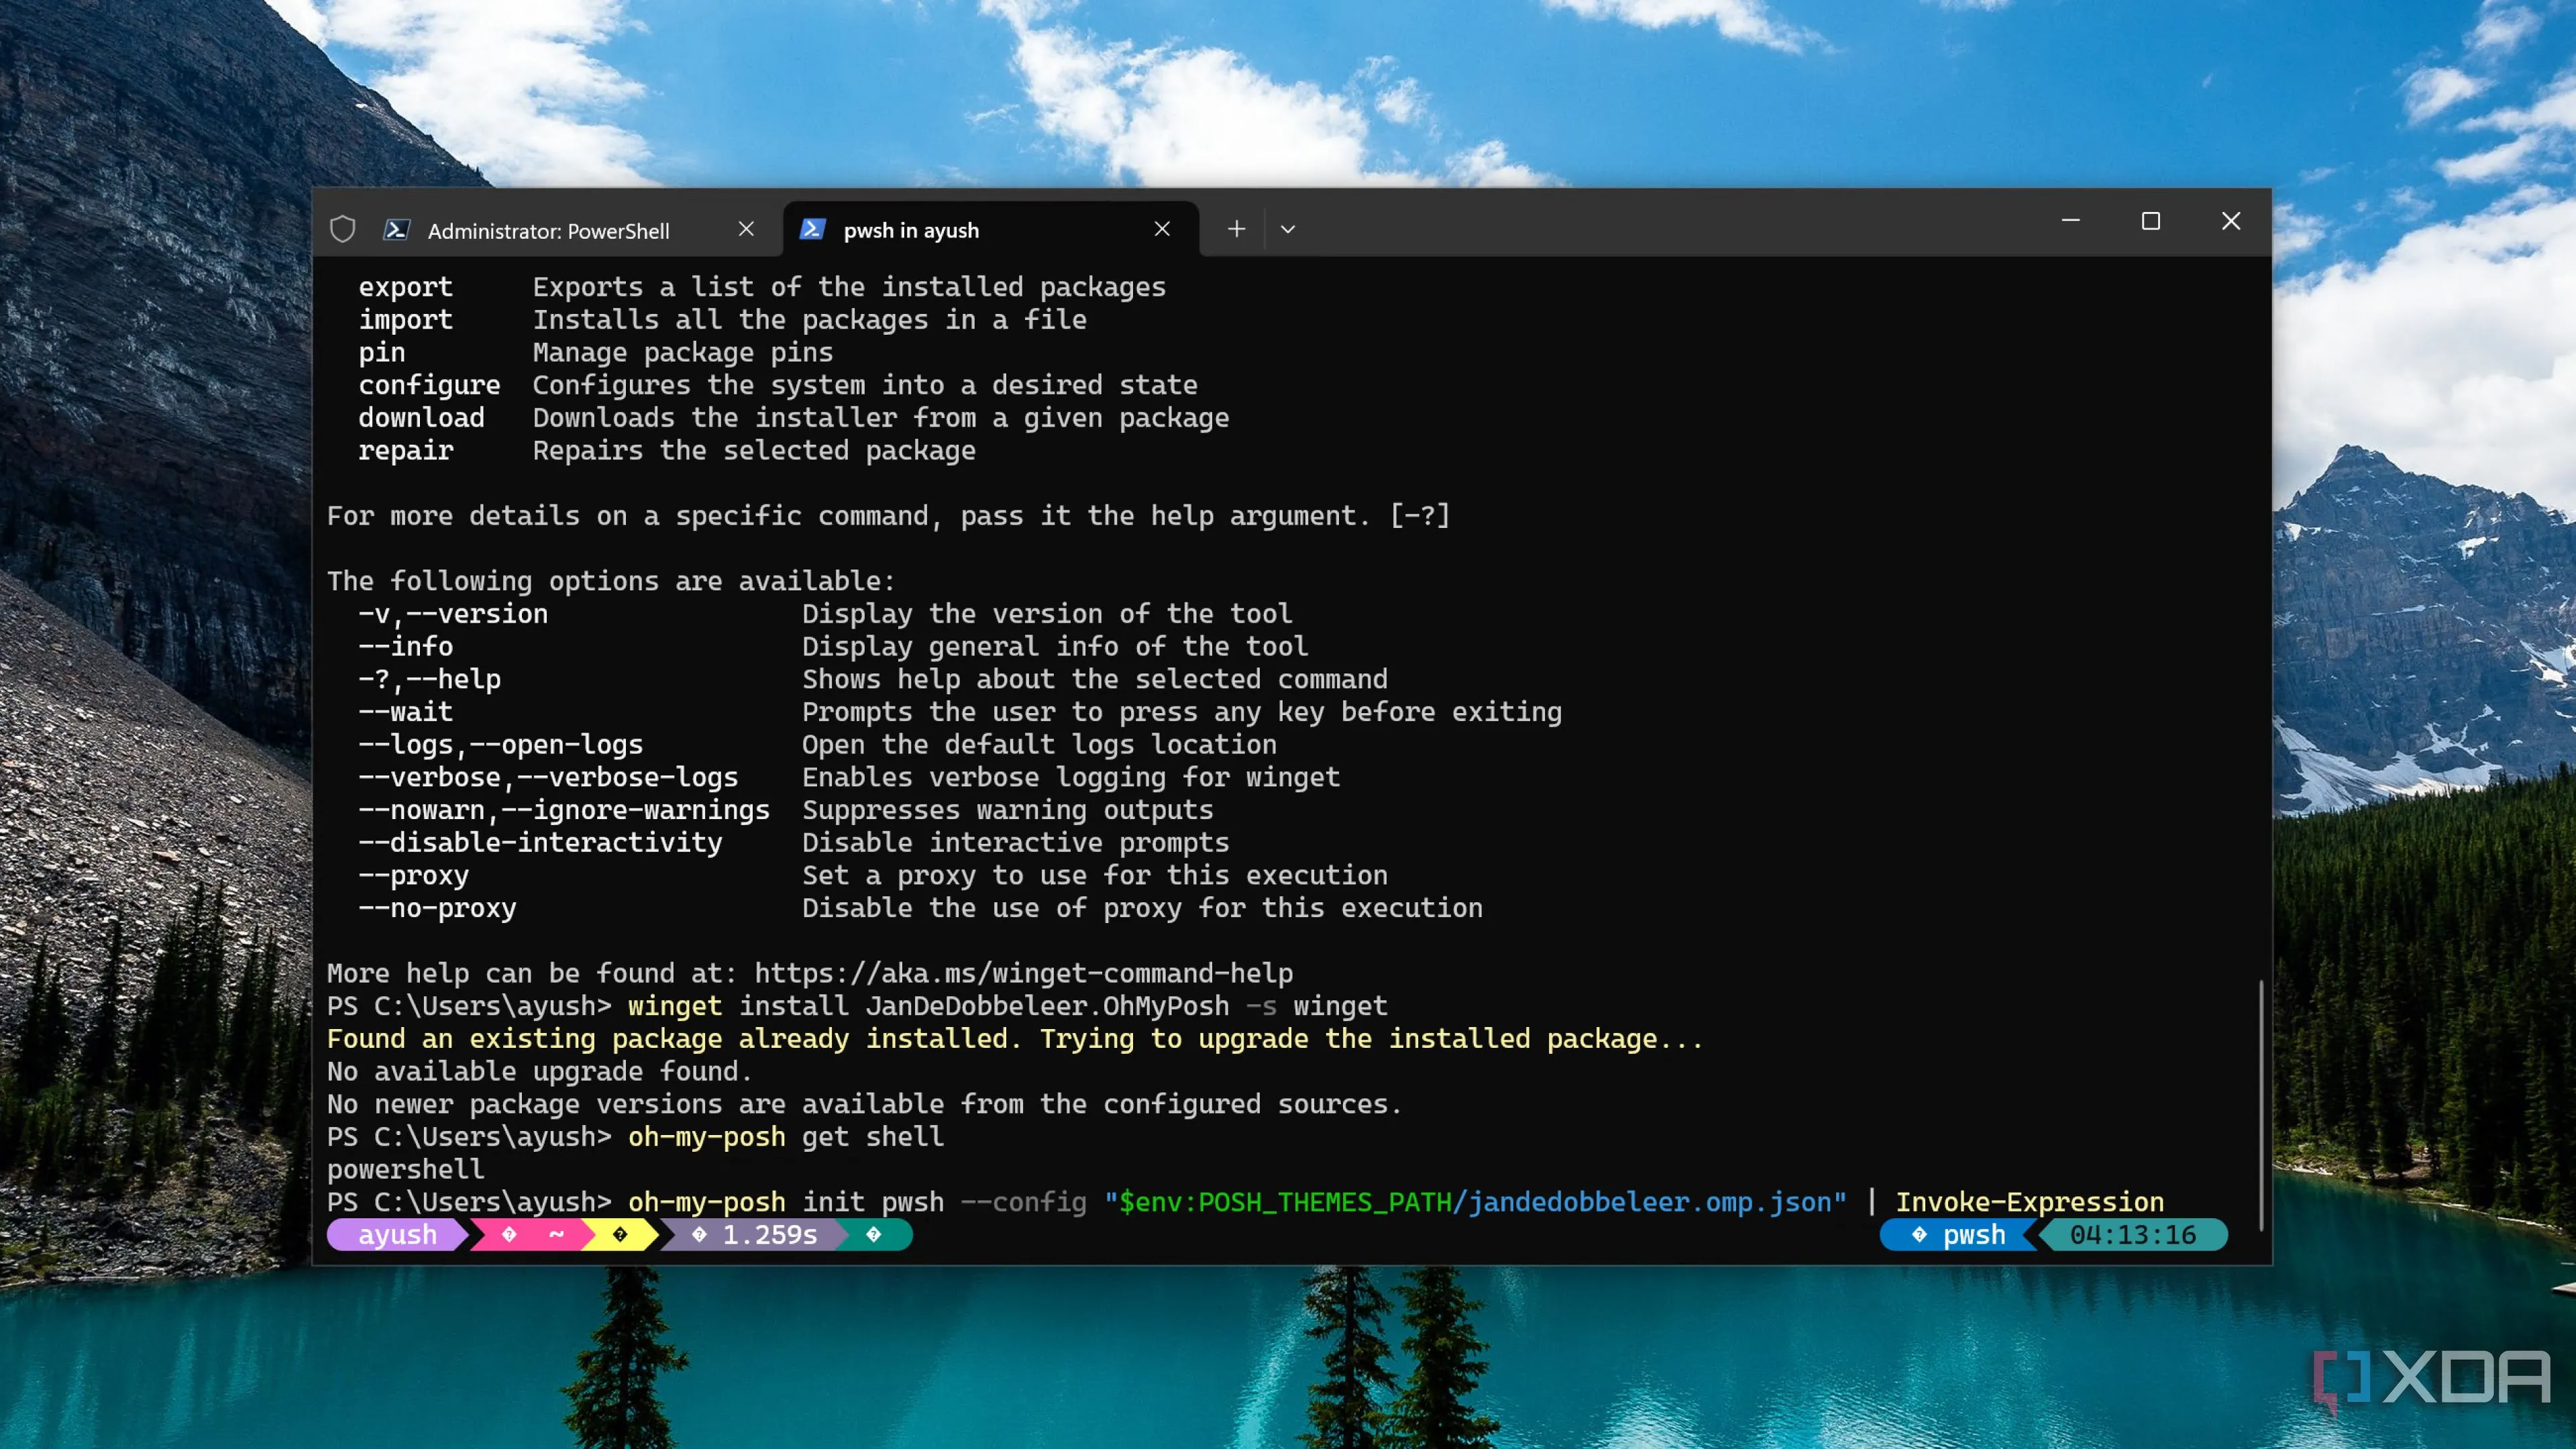Click the PowerShell icon on the Administrator tab
The image size is (2576, 1449).
point(396,229)
